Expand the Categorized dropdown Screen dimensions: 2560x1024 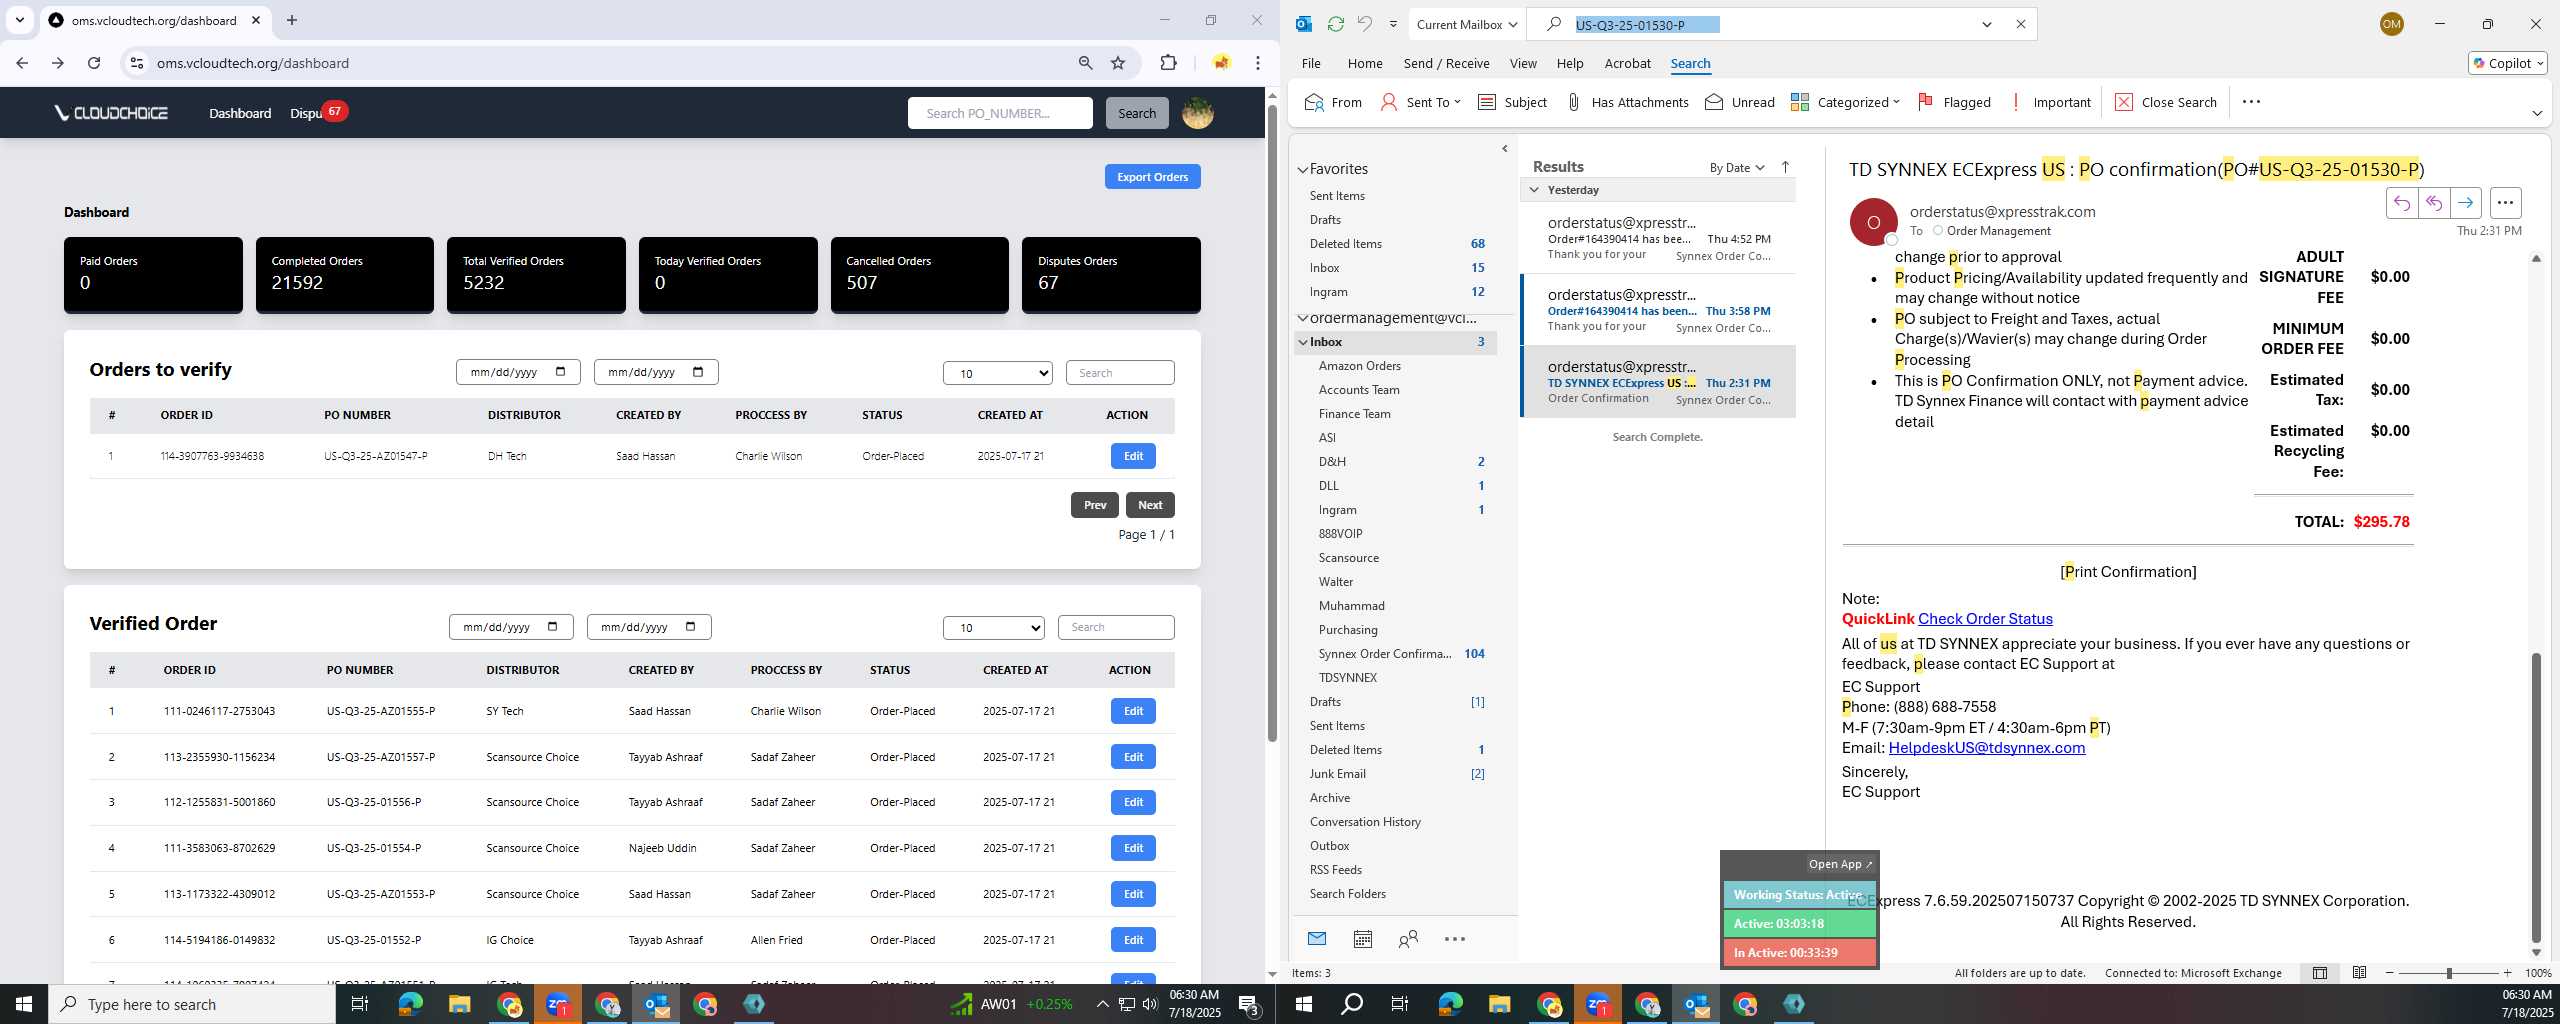click(x=1845, y=102)
